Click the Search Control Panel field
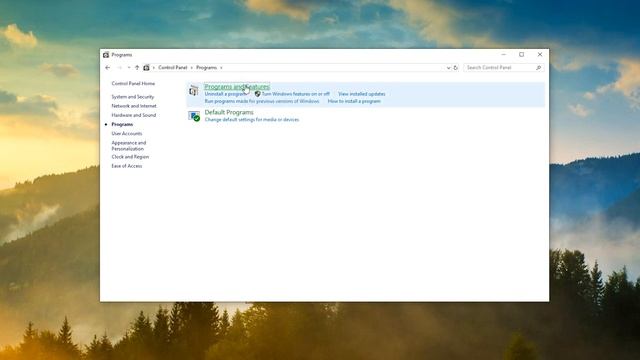Screen dimensions: 640x360 [504, 68]
